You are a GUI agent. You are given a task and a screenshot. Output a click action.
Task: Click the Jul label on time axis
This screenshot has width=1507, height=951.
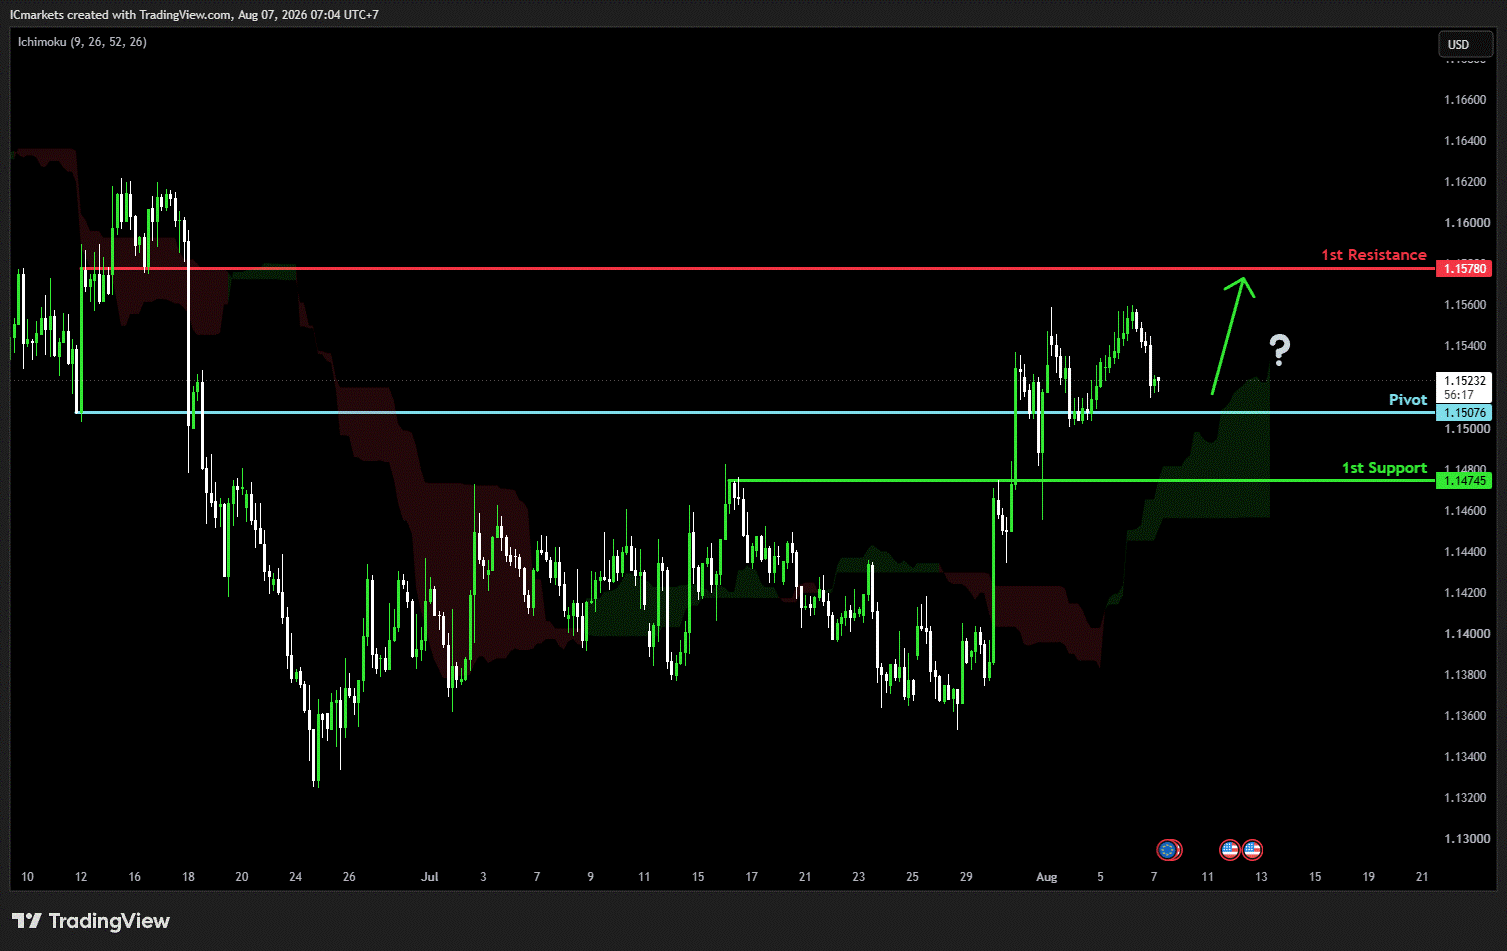430,877
